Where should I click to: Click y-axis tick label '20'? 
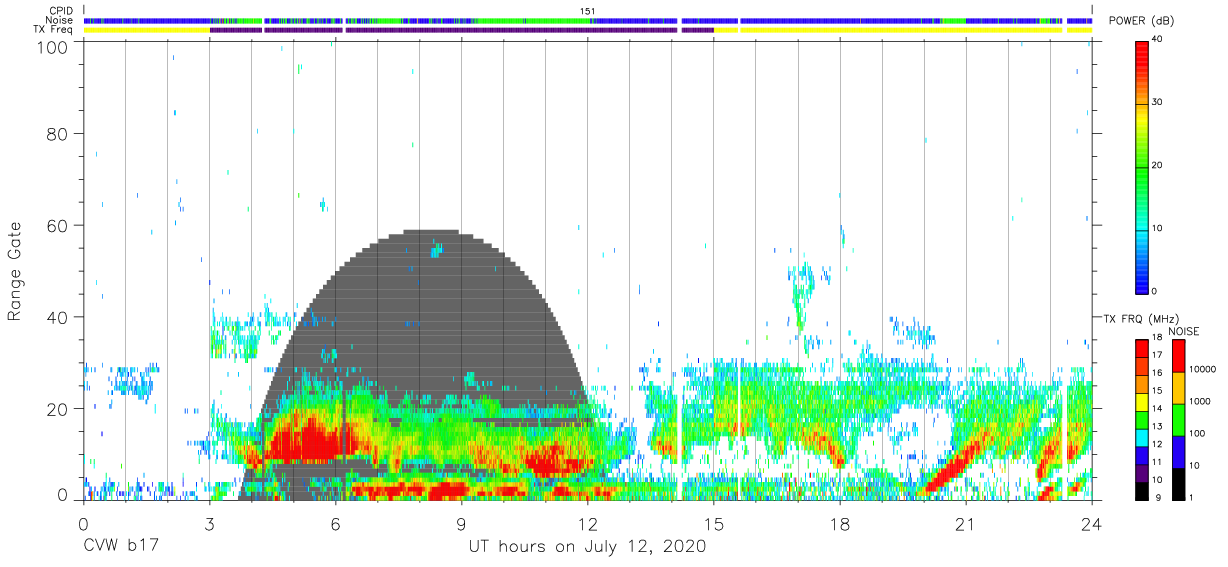click(57, 409)
